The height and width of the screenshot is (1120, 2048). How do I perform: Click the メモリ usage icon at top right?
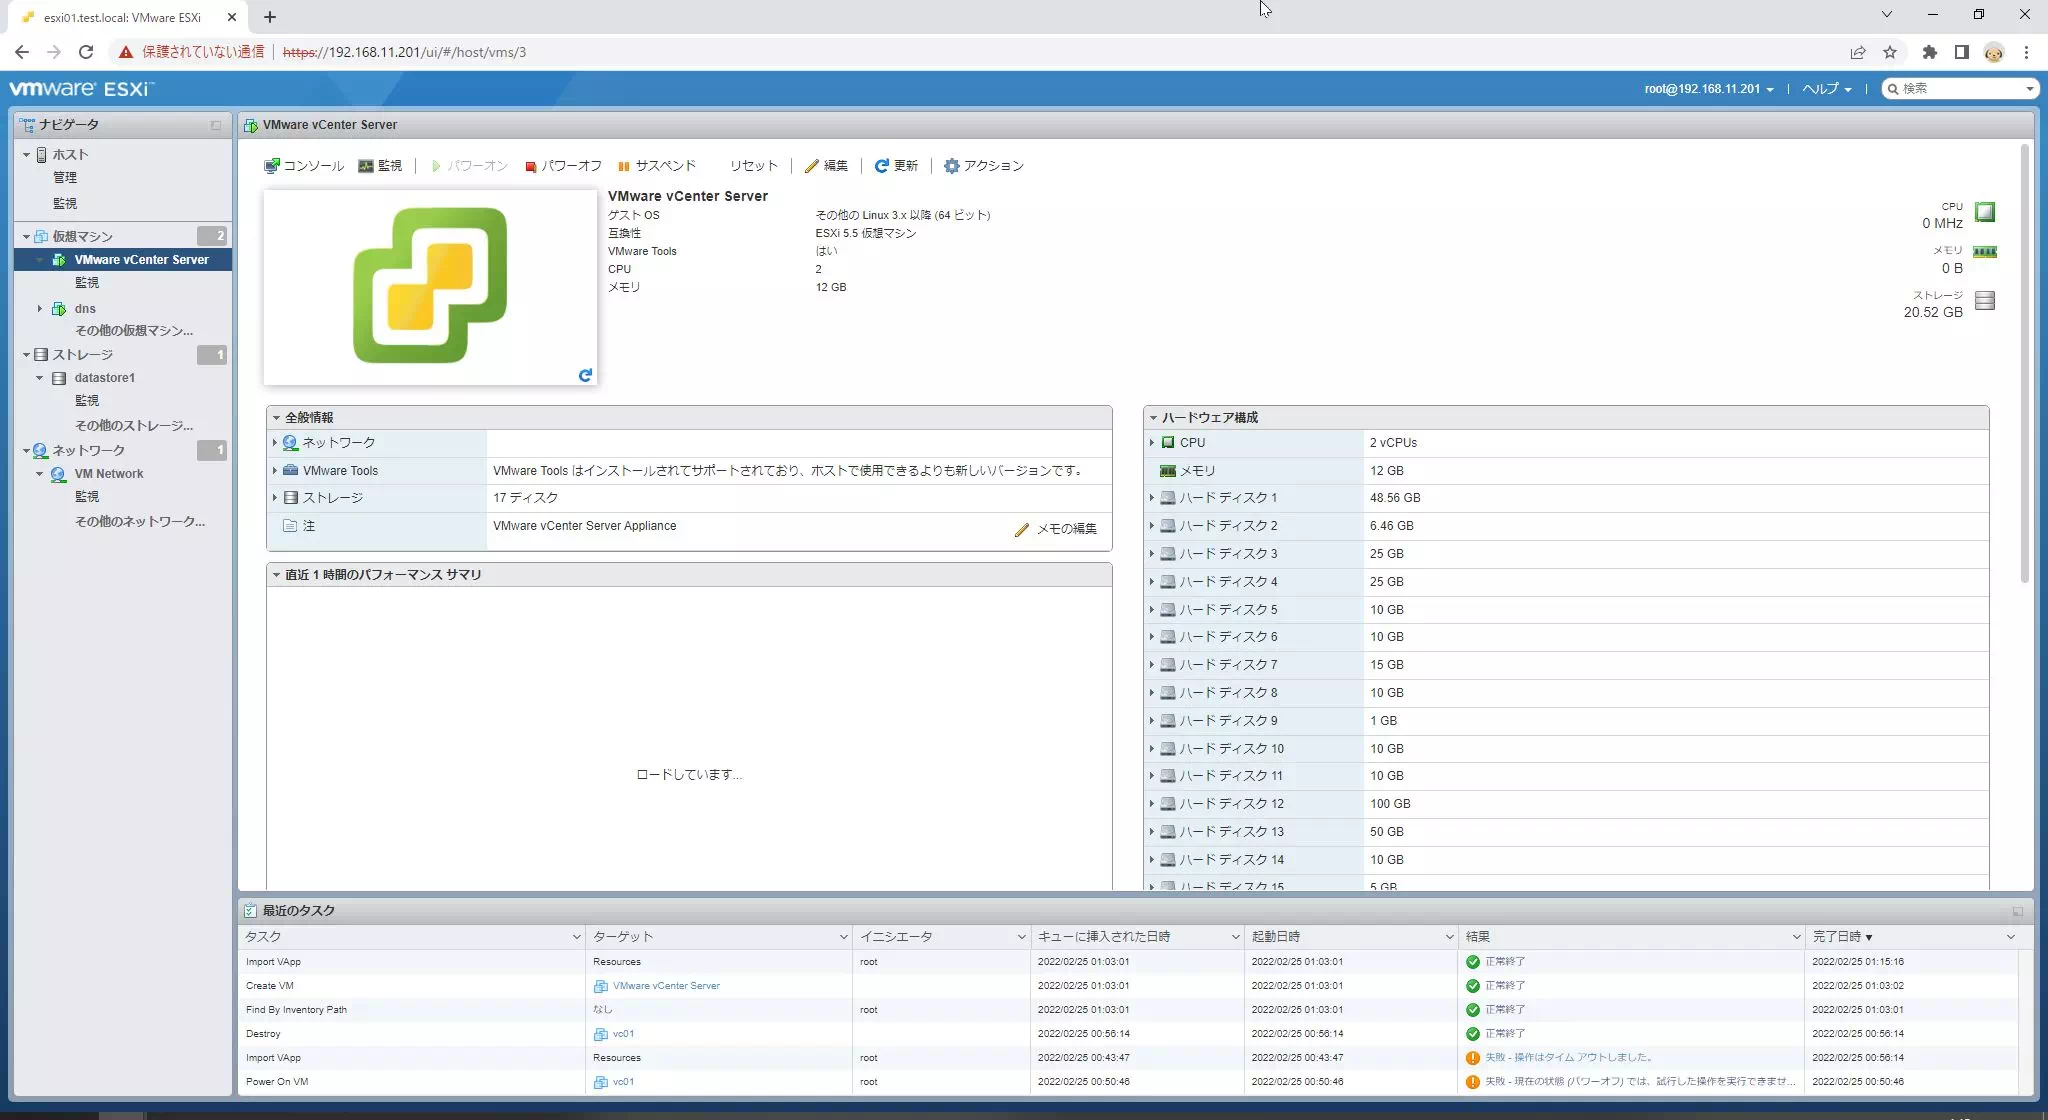[x=1985, y=252]
